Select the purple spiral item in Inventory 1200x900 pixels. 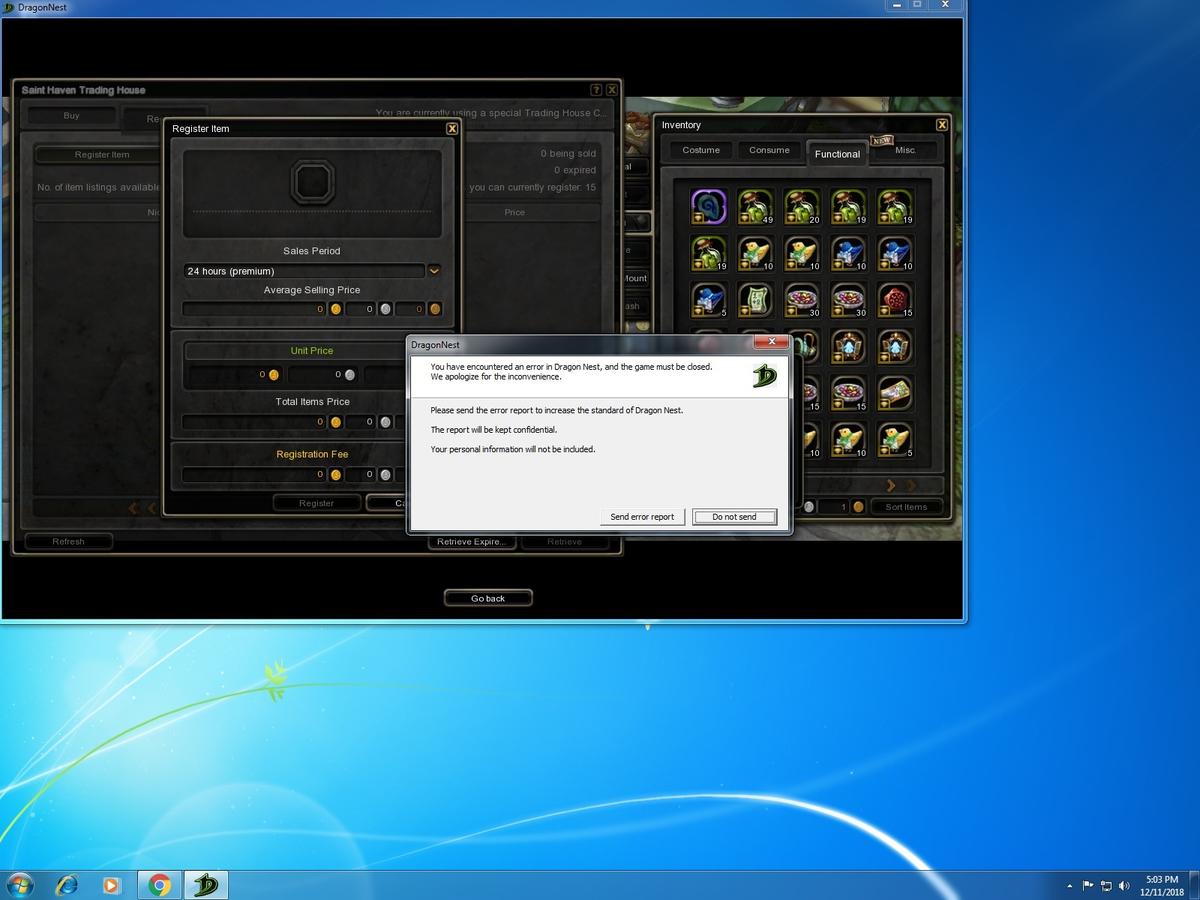click(x=708, y=206)
